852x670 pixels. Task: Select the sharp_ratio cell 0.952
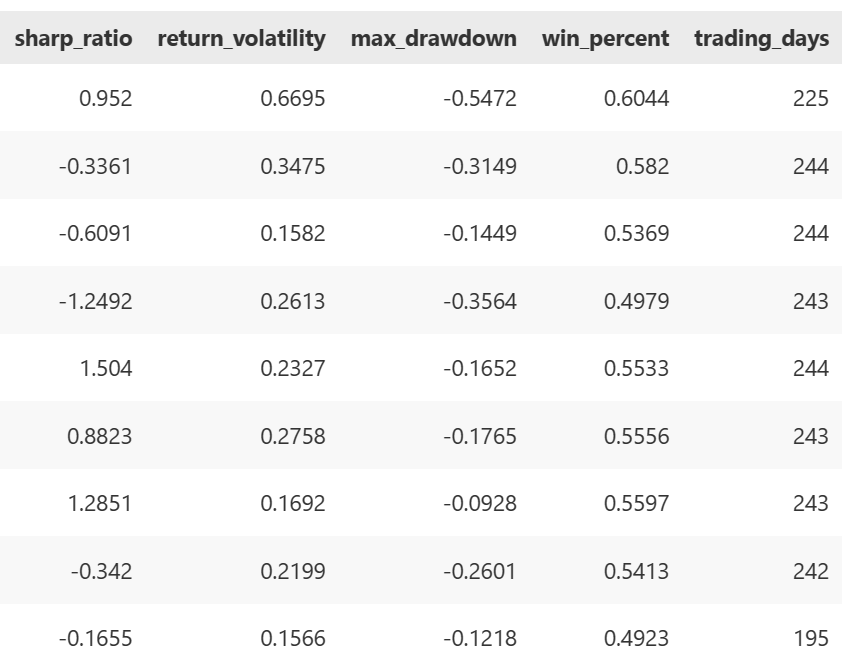[107, 99]
